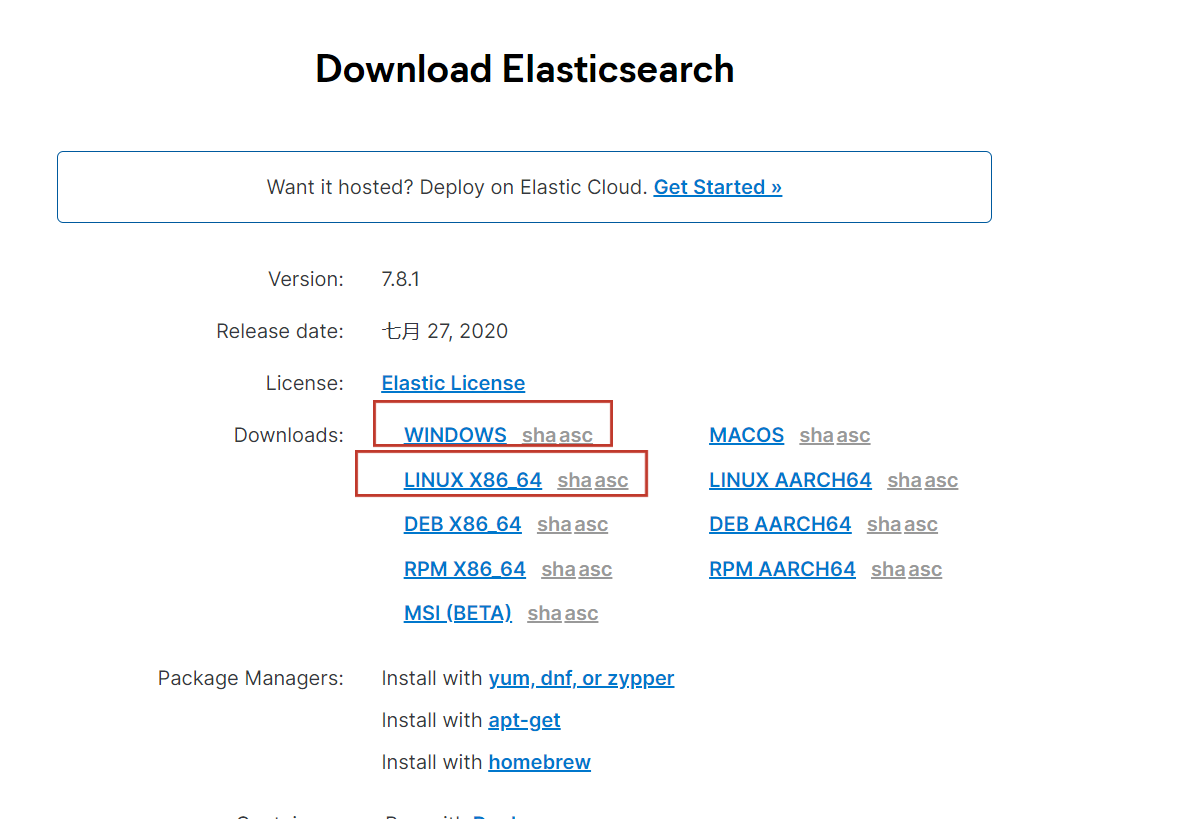
Task: Click the License: label
Action: pyautogui.click(x=304, y=383)
